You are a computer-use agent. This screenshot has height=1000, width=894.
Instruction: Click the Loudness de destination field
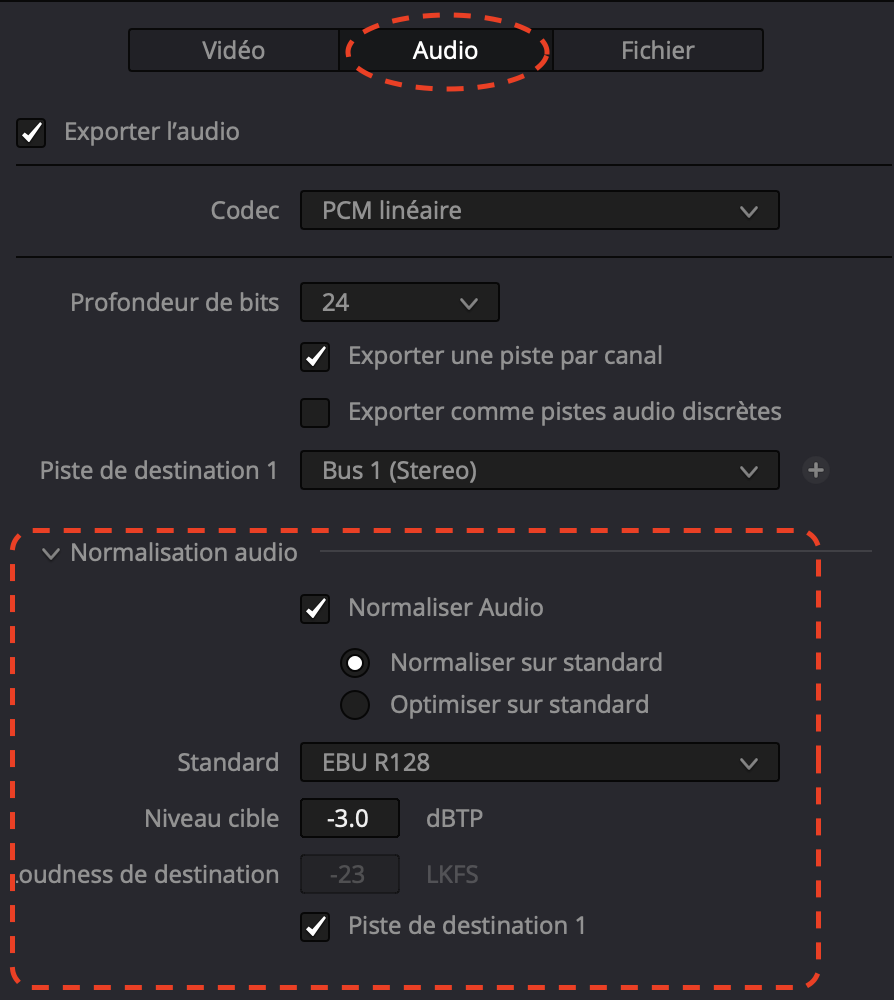pos(350,875)
